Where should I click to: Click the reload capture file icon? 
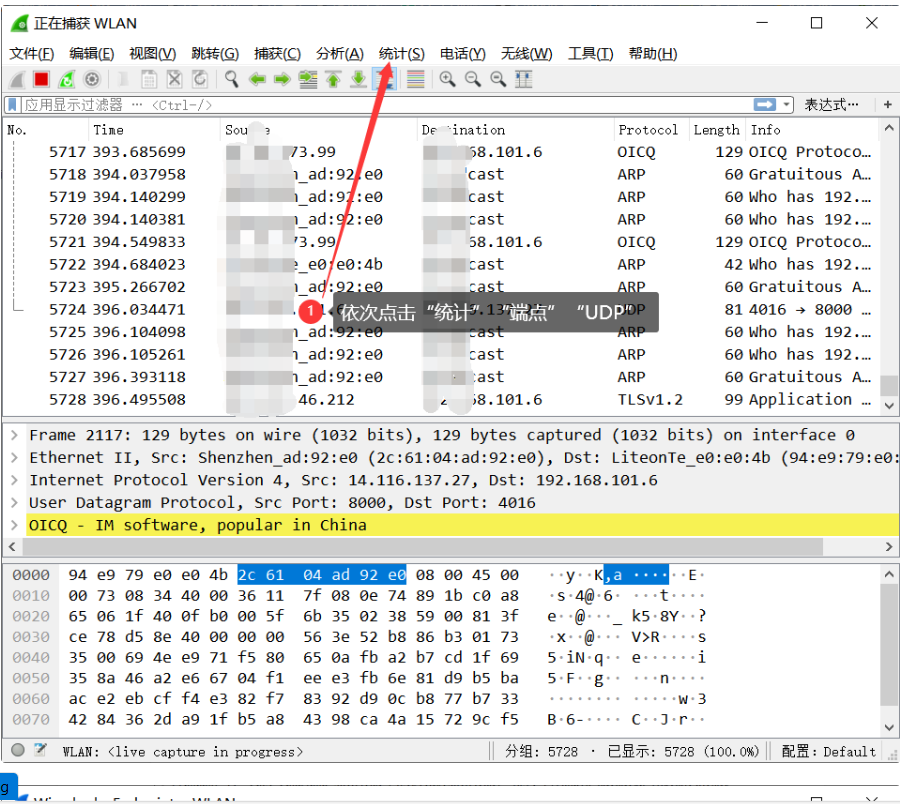point(200,79)
